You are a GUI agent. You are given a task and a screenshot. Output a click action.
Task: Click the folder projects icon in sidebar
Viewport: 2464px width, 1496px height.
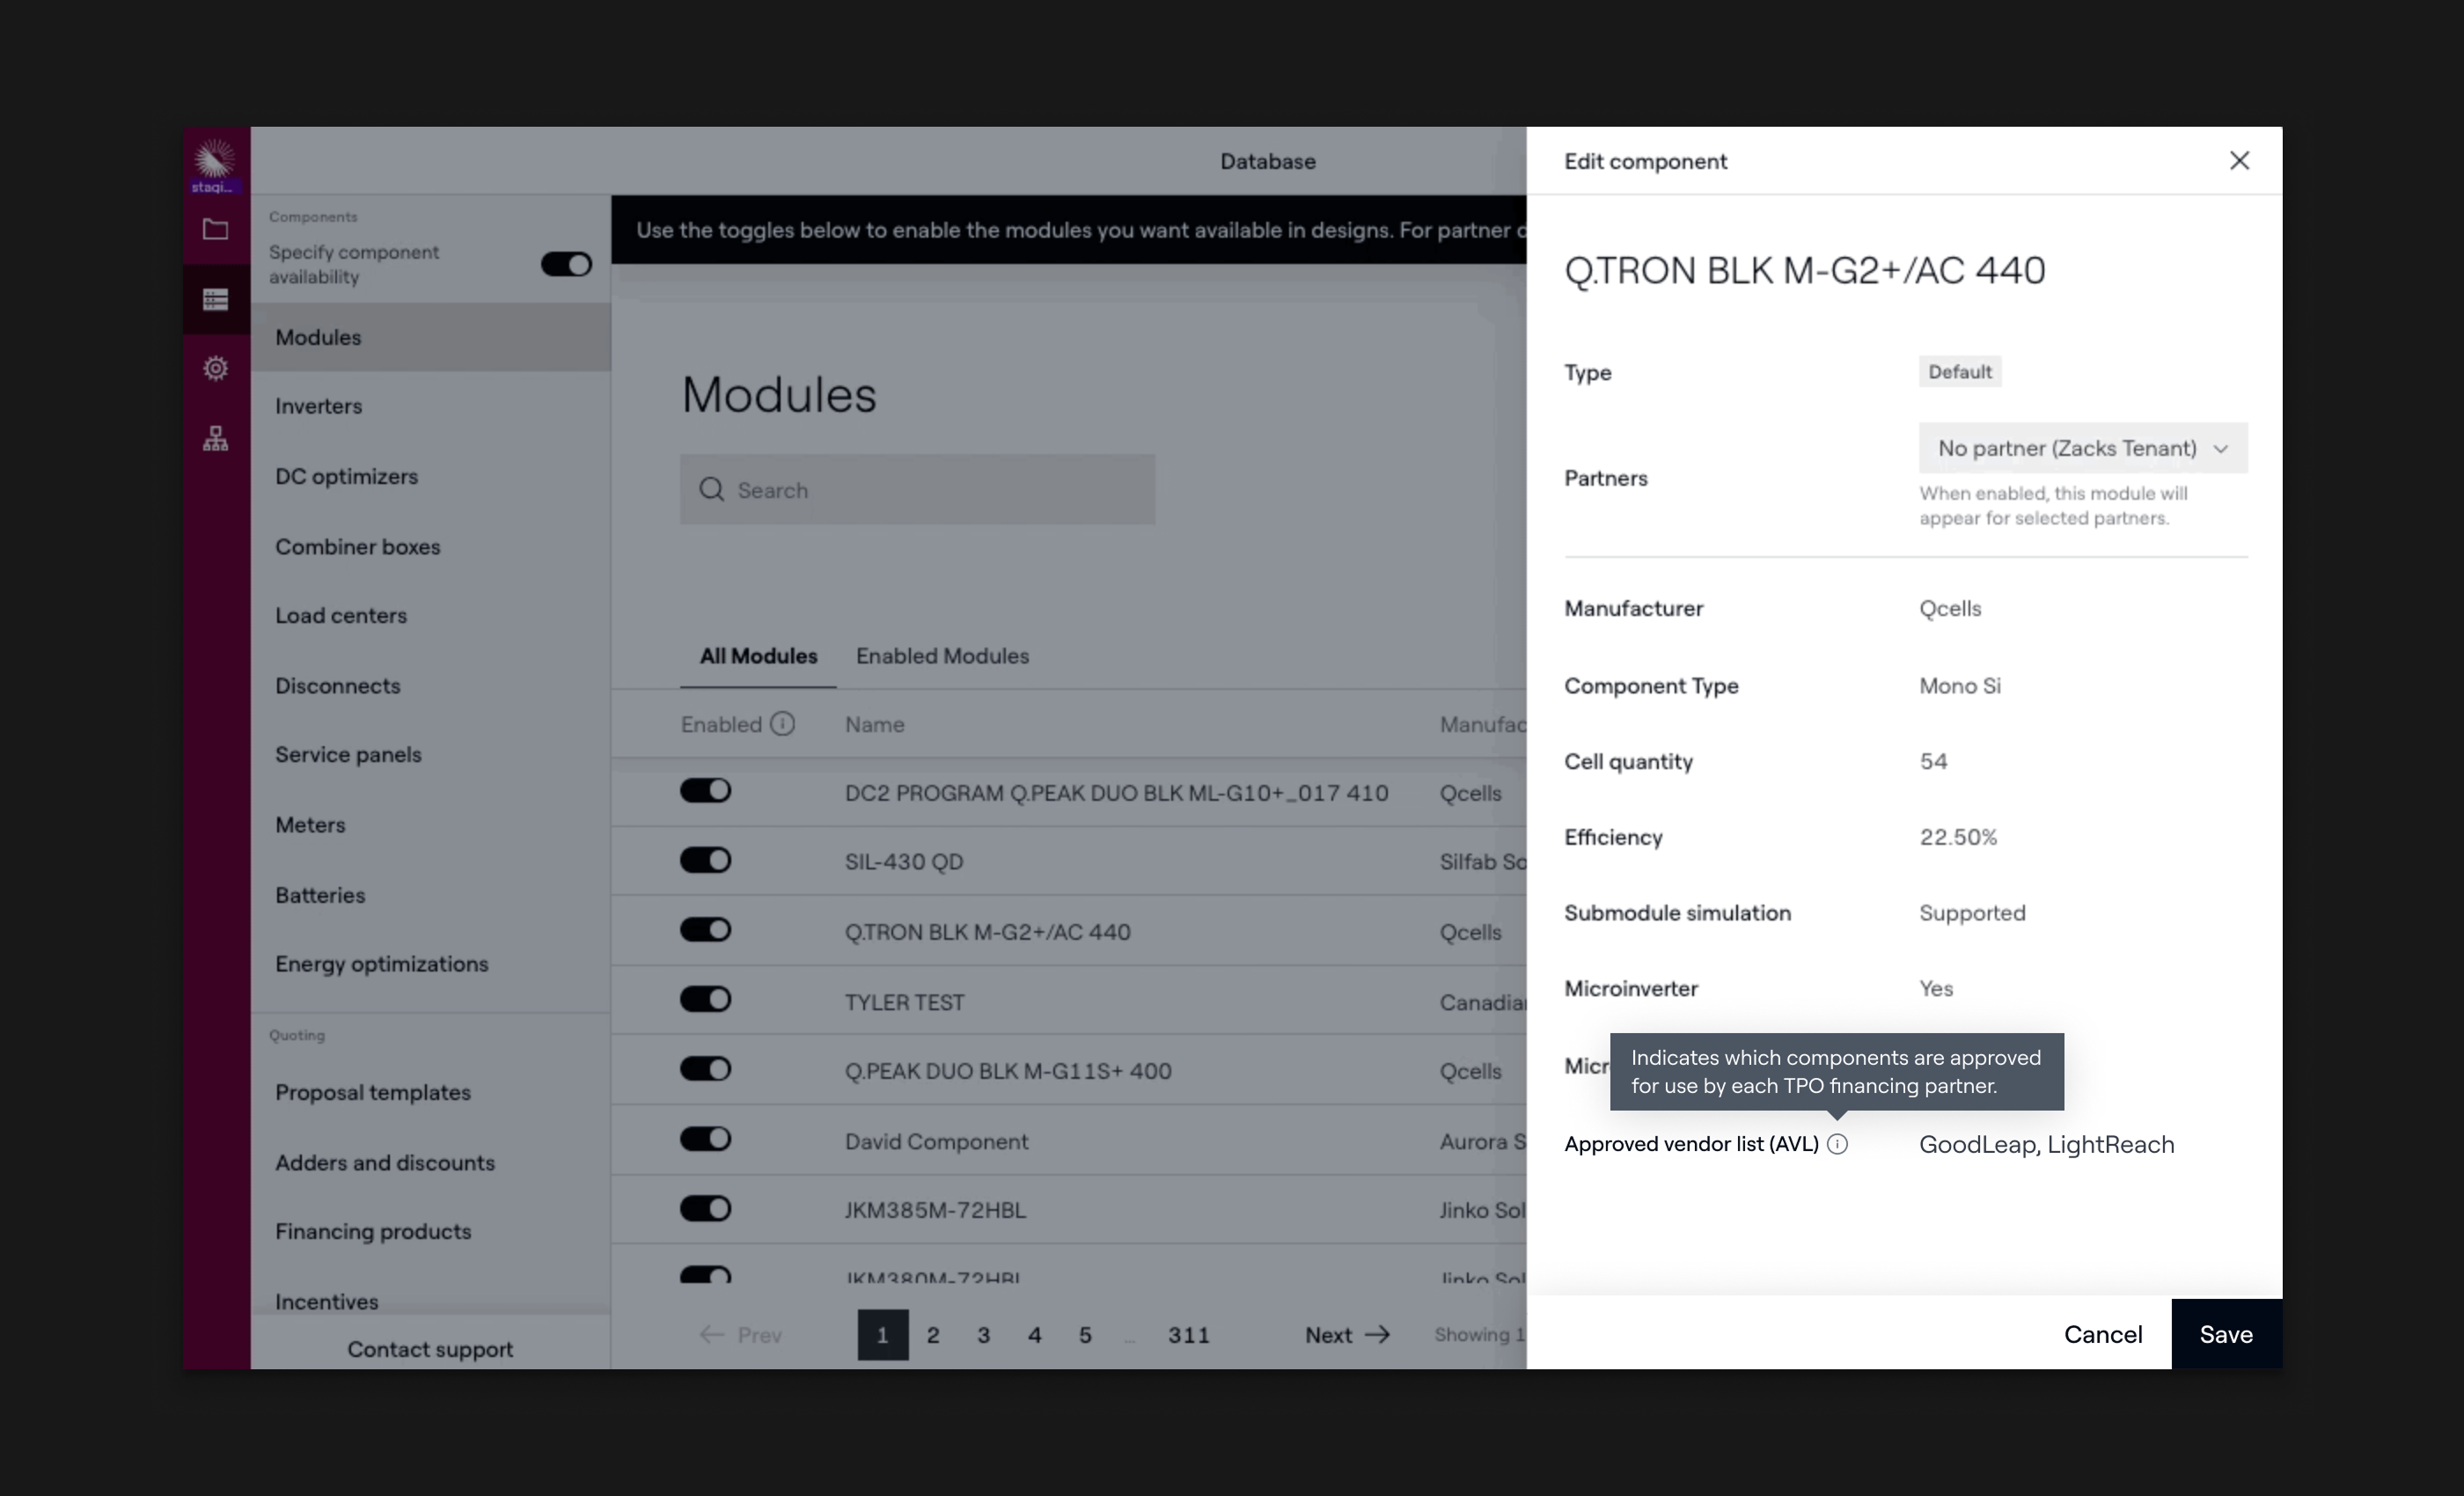coord(215,229)
